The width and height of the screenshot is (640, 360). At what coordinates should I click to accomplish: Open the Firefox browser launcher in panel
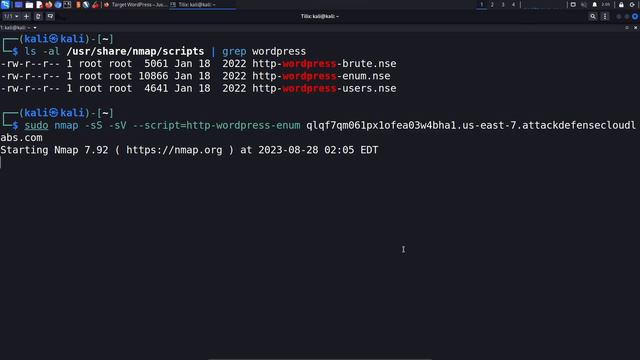pos(49,5)
